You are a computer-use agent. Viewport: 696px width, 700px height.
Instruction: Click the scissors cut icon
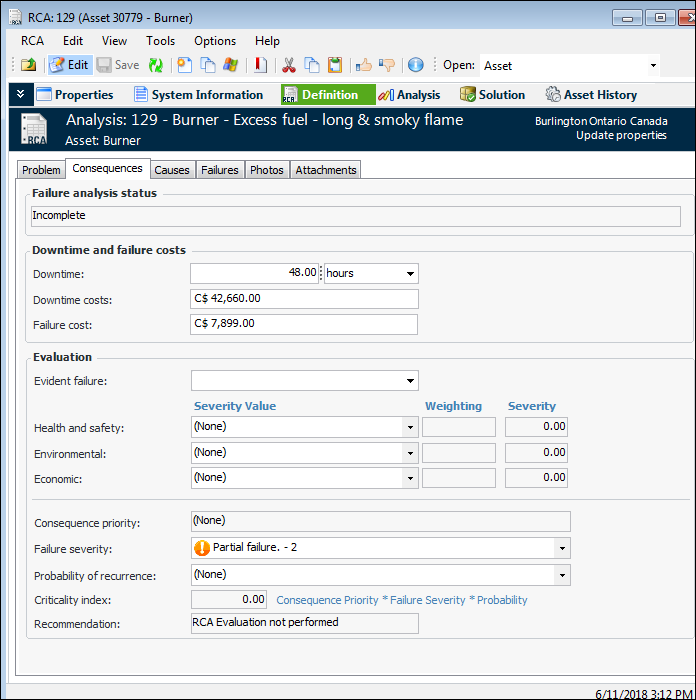coord(289,65)
